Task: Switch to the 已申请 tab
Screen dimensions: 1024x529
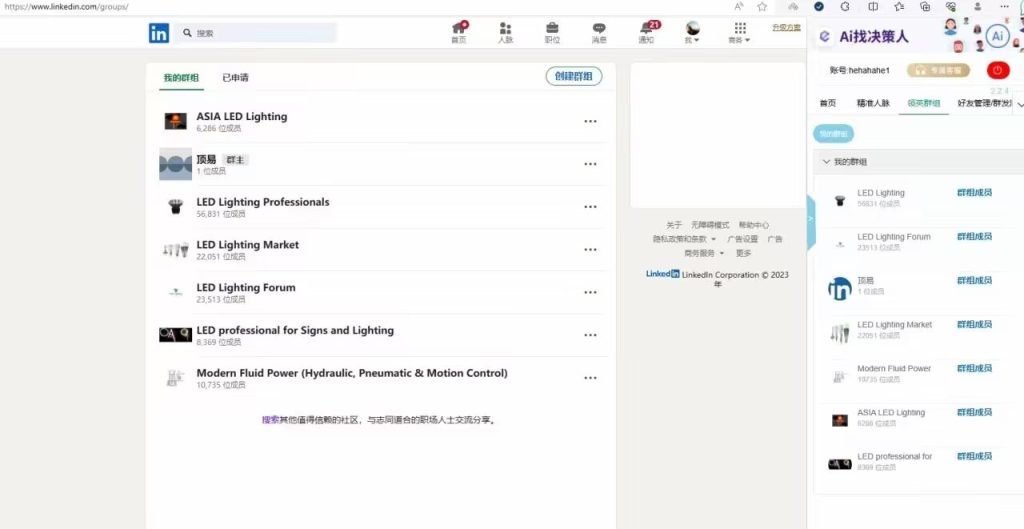Action: [235, 77]
